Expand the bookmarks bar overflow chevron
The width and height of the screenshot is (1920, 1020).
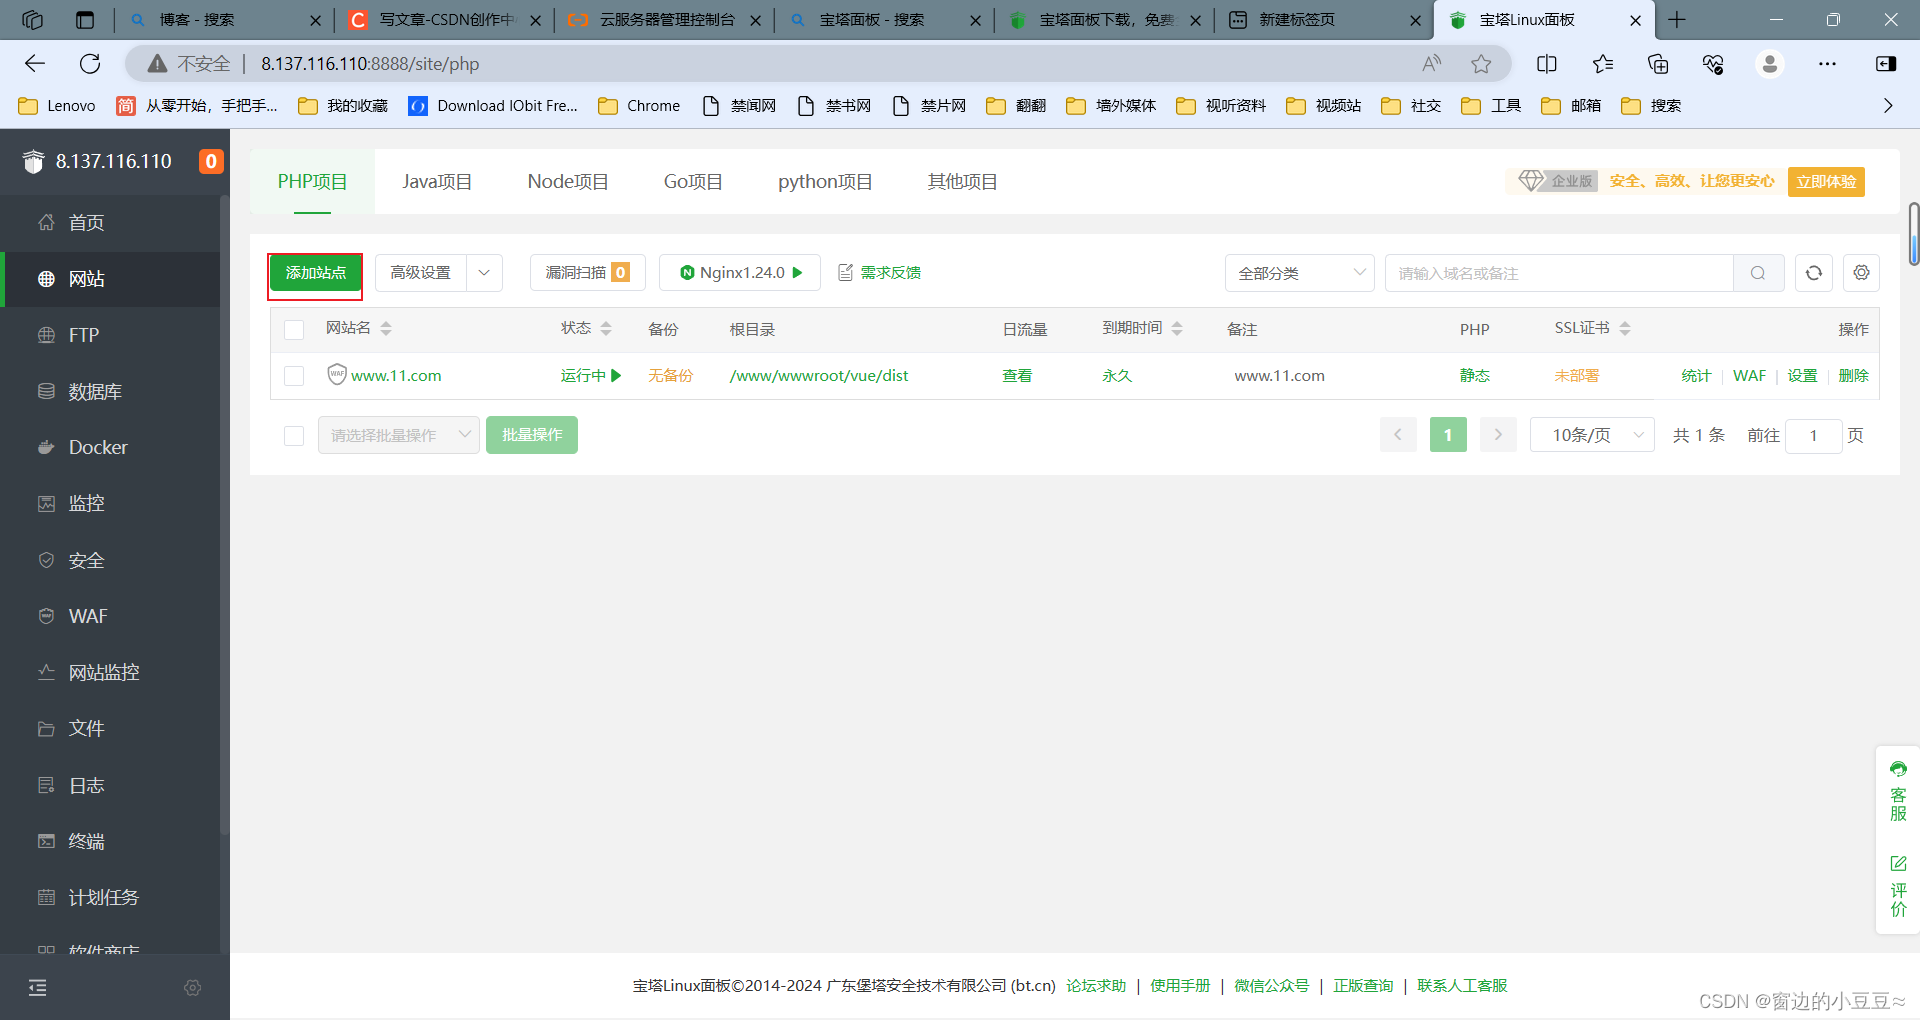point(1888,106)
